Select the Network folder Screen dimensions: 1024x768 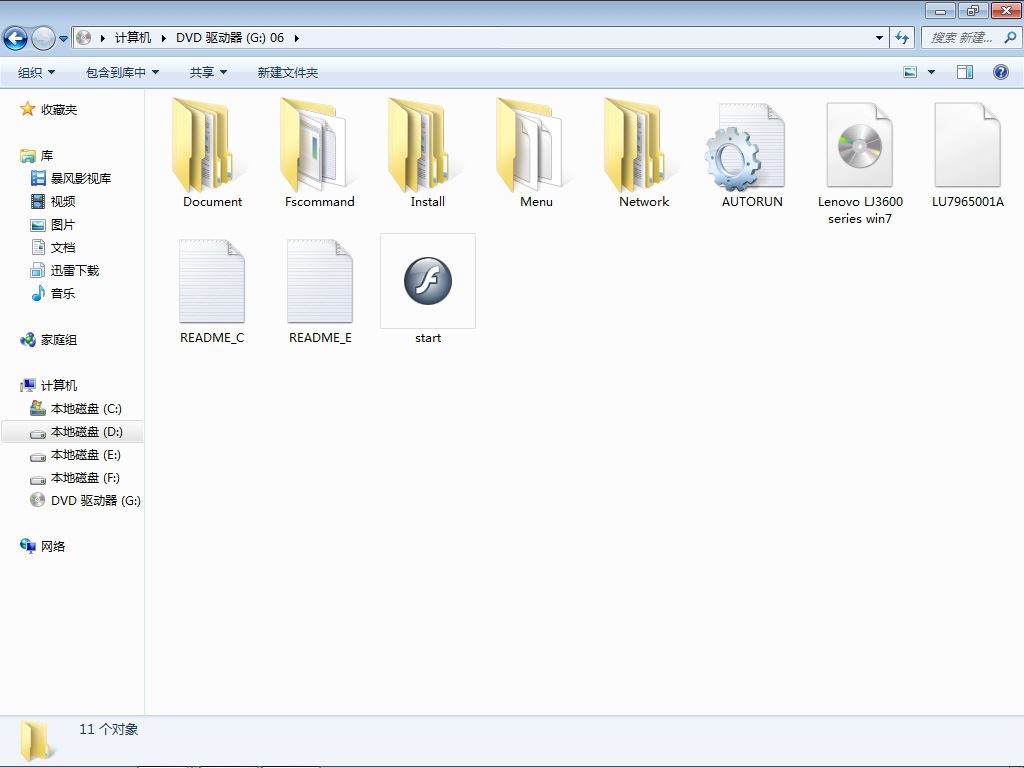[644, 154]
